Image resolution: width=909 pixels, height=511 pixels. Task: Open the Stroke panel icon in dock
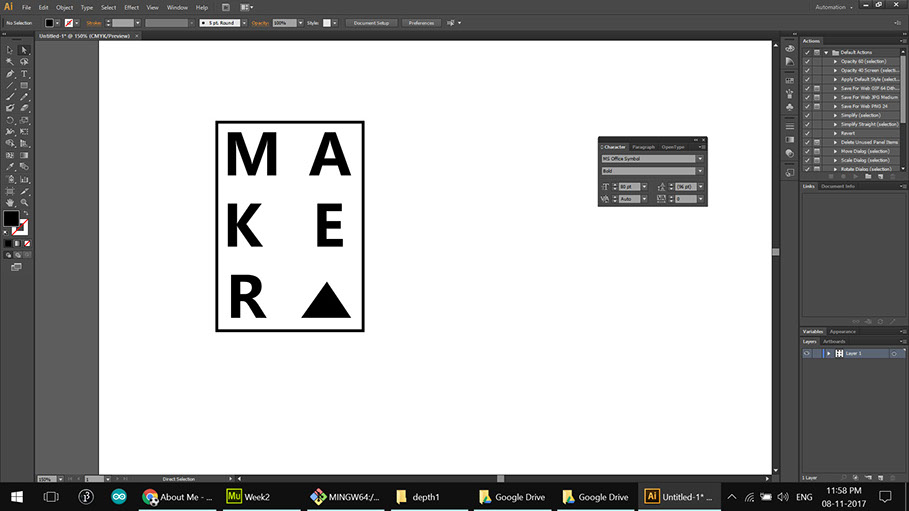pyautogui.click(x=790, y=126)
